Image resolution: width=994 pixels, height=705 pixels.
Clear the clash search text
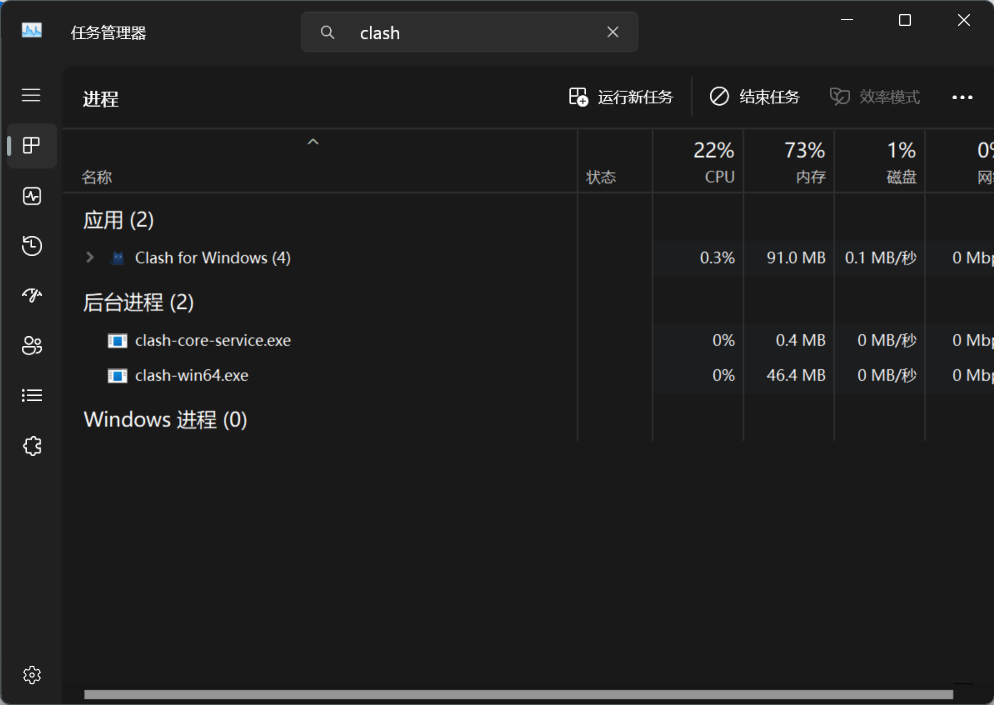[x=612, y=32]
